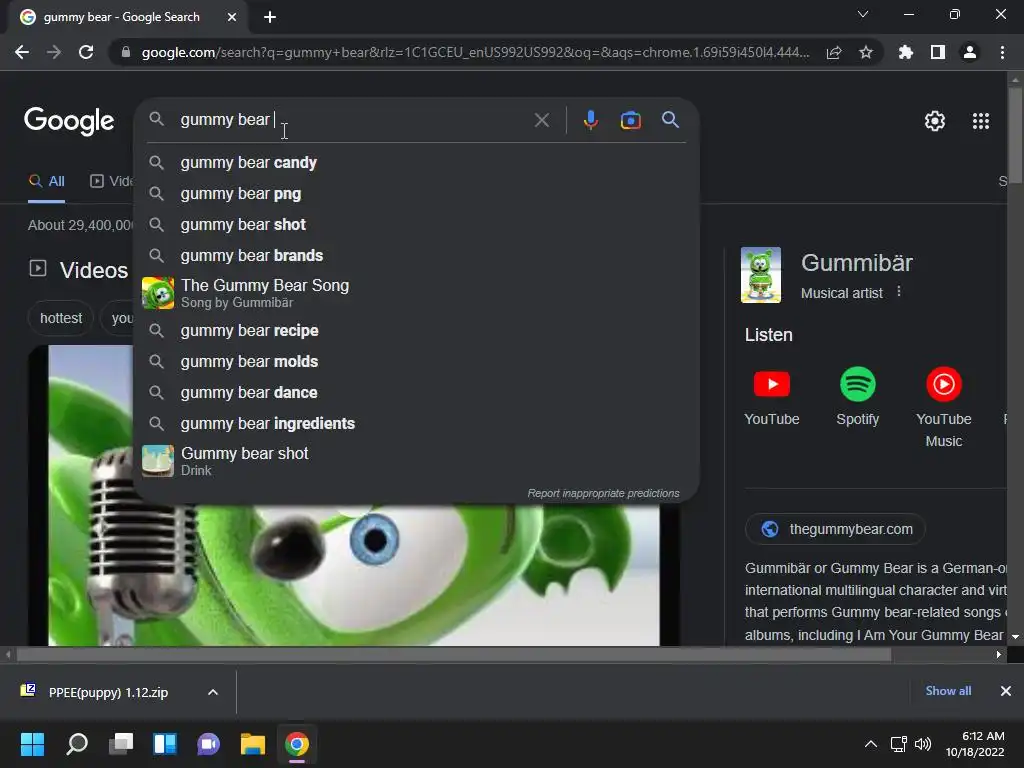This screenshot has height=768, width=1024.
Task: Click the Google logo
Action: coord(69,121)
